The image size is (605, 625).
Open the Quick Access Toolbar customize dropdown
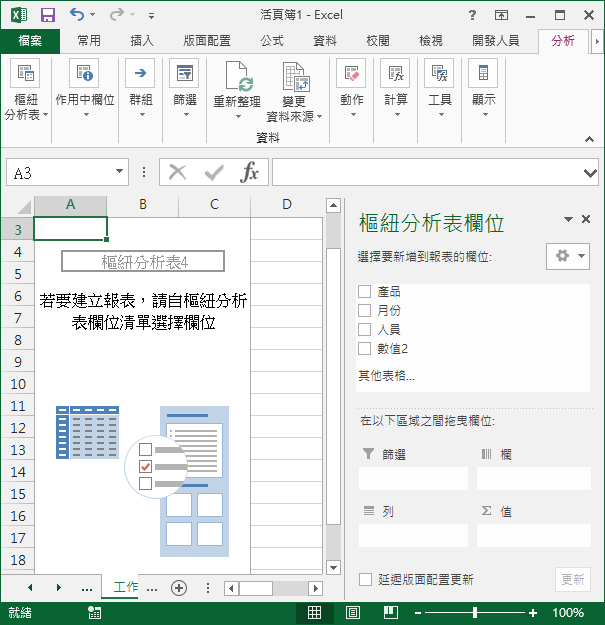[x=151, y=16]
